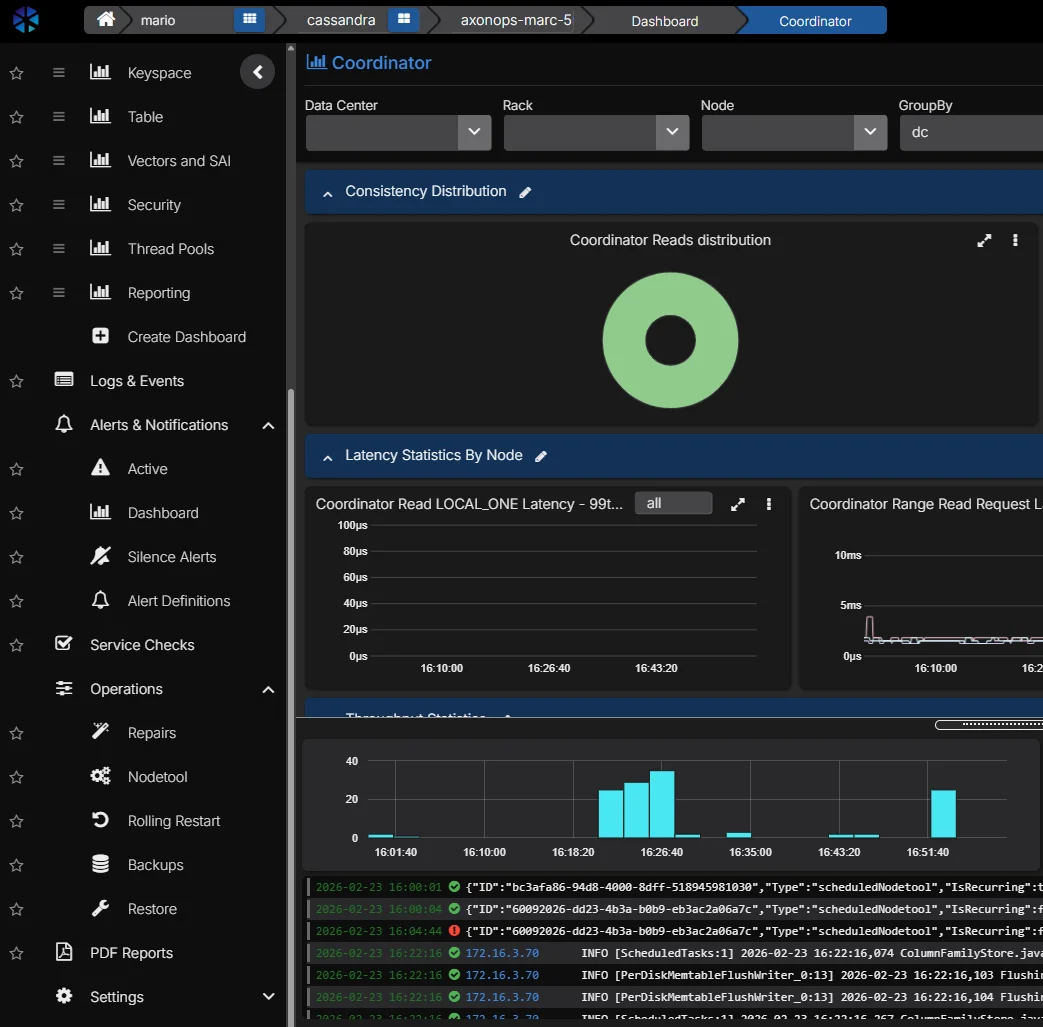Switch to the Dashboard breadcrumb tab
Image resolution: width=1043 pixels, height=1027 pixels.
(664, 20)
